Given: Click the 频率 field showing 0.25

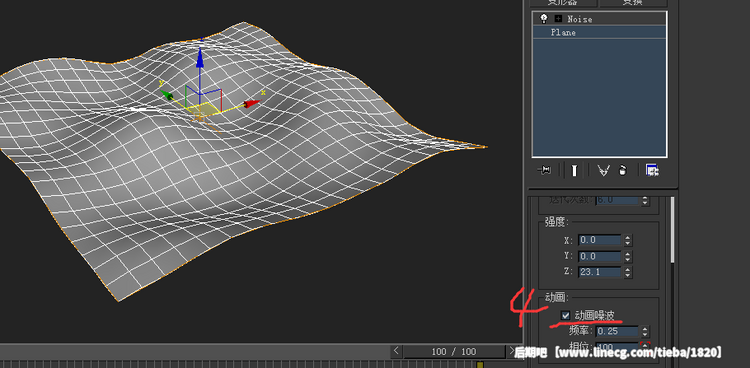Looking at the screenshot, I should click(617, 331).
